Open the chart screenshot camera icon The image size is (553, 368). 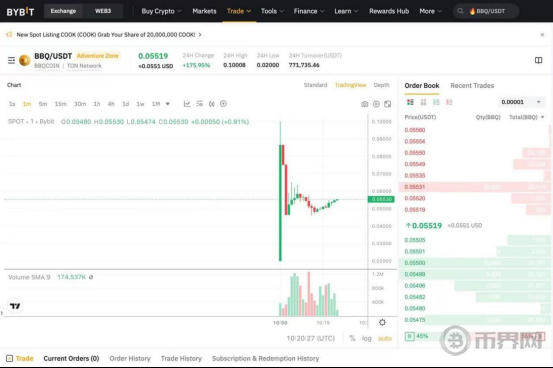click(x=364, y=104)
